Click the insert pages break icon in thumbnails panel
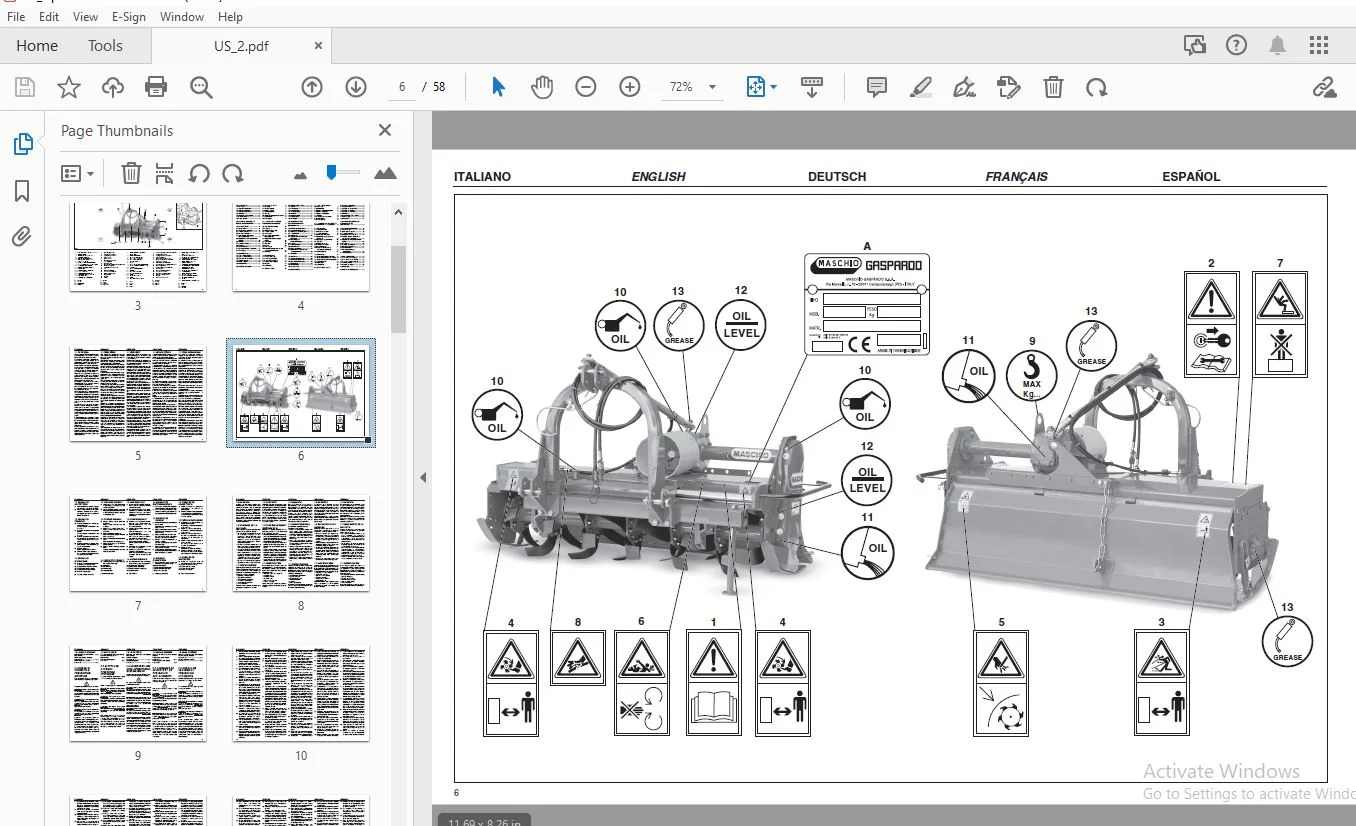 (165, 173)
